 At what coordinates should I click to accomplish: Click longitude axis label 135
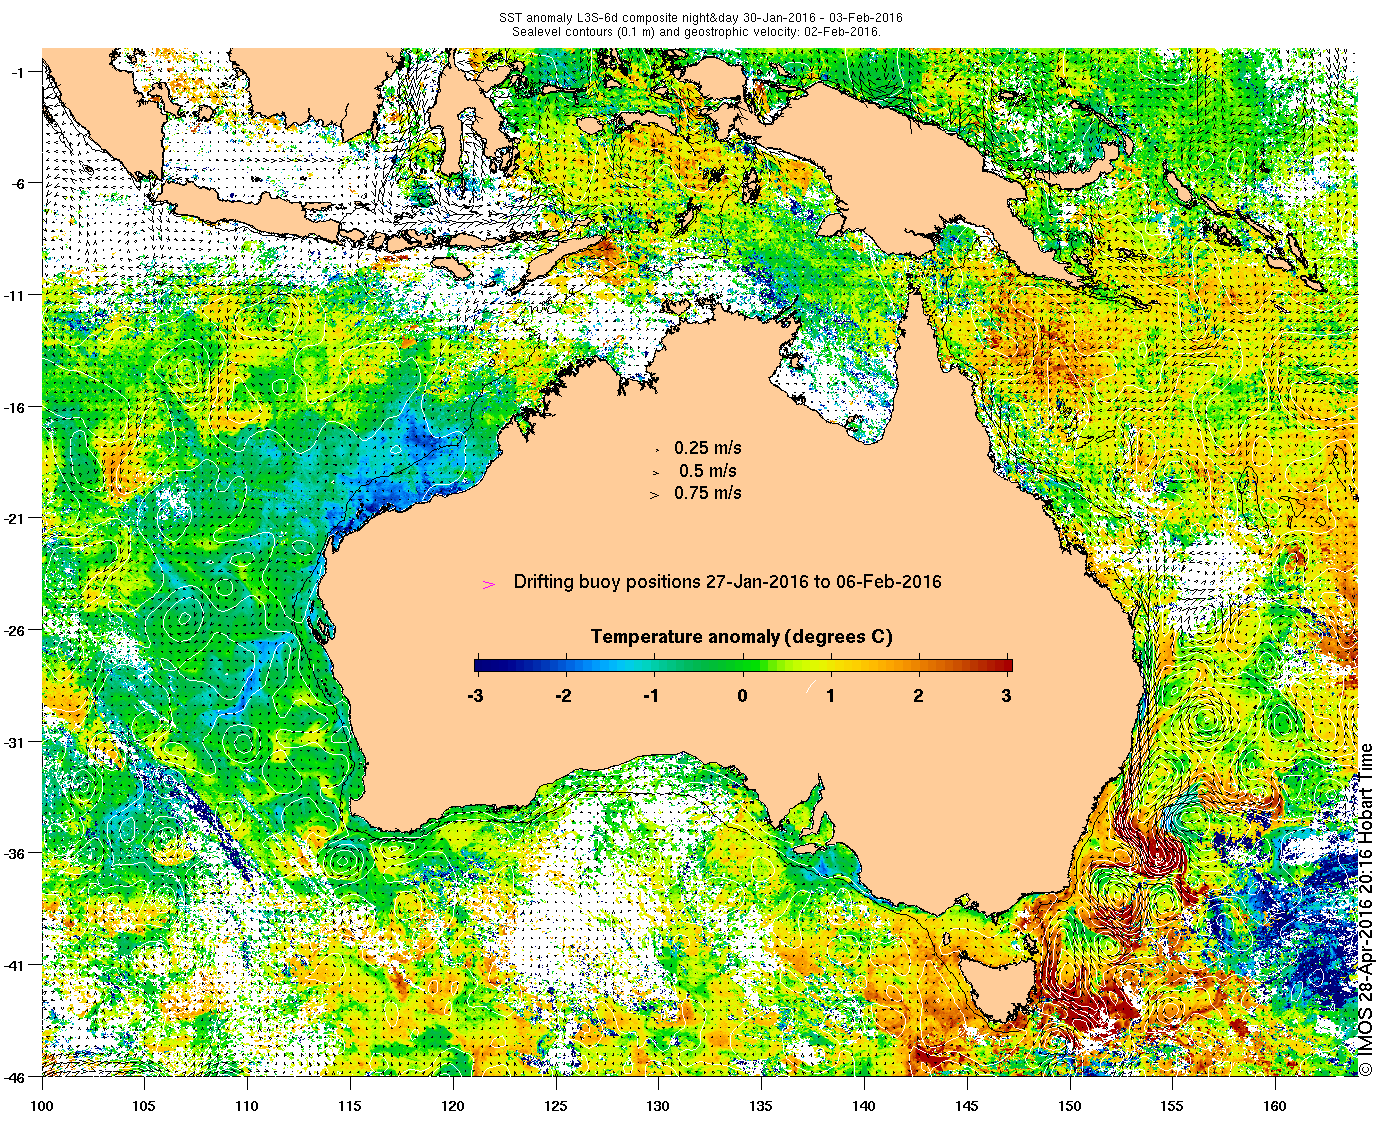click(761, 1106)
